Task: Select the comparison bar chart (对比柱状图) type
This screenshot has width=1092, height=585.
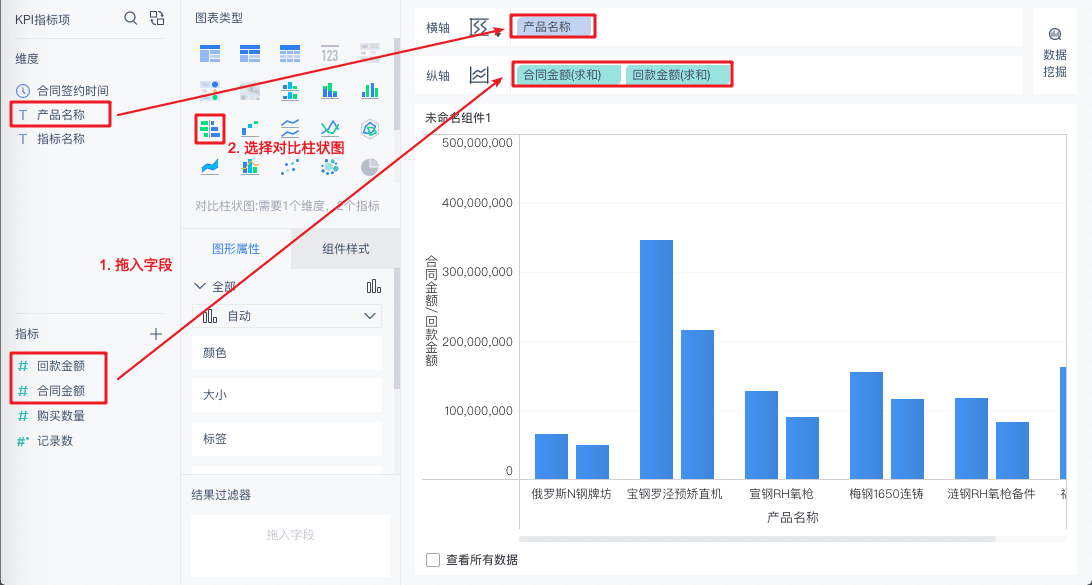Action: pyautogui.click(x=210, y=129)
